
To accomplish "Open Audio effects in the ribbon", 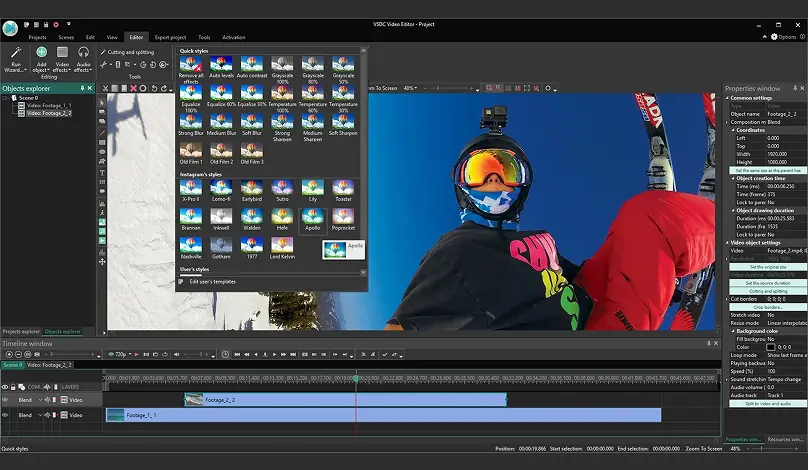I will click(83, 59).
